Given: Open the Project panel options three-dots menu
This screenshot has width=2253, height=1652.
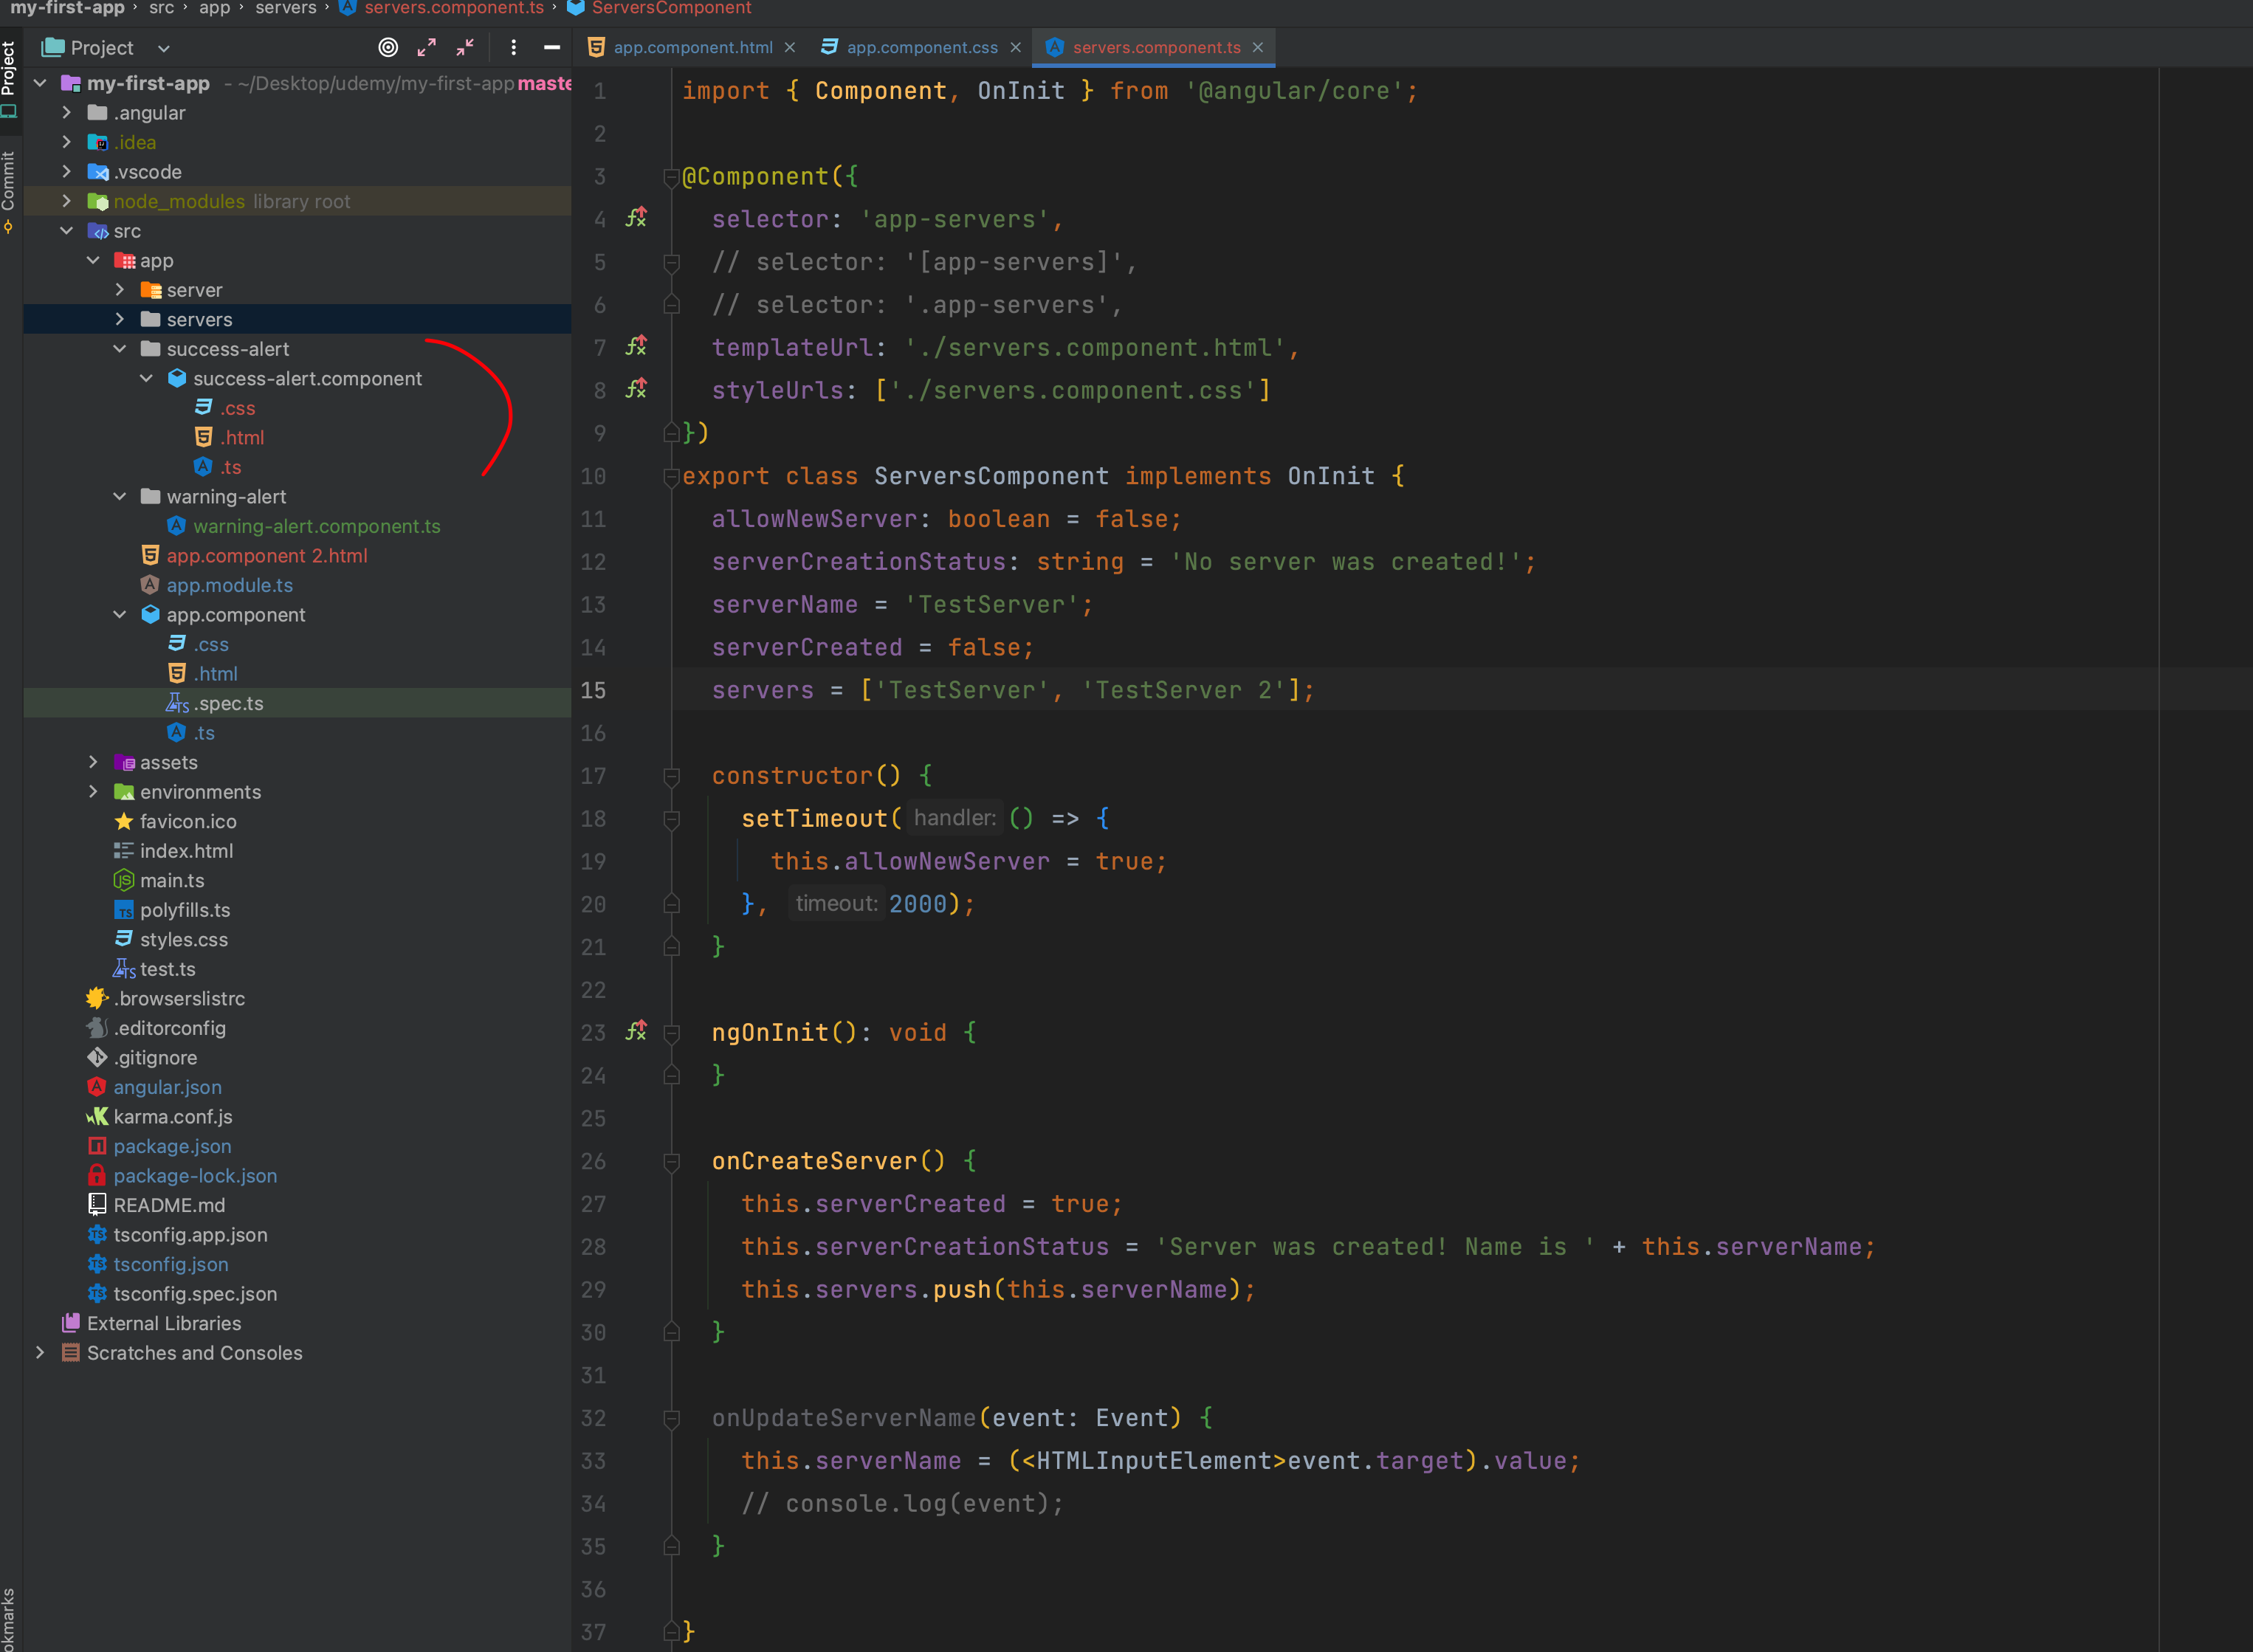Looking at the screenshot, I should coord(513,47).
